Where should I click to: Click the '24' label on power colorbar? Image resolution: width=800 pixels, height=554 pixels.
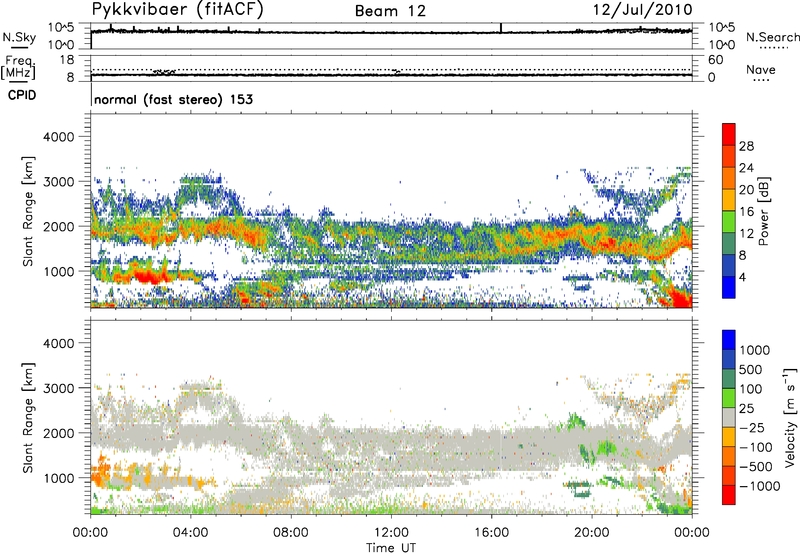click(746, 168)
